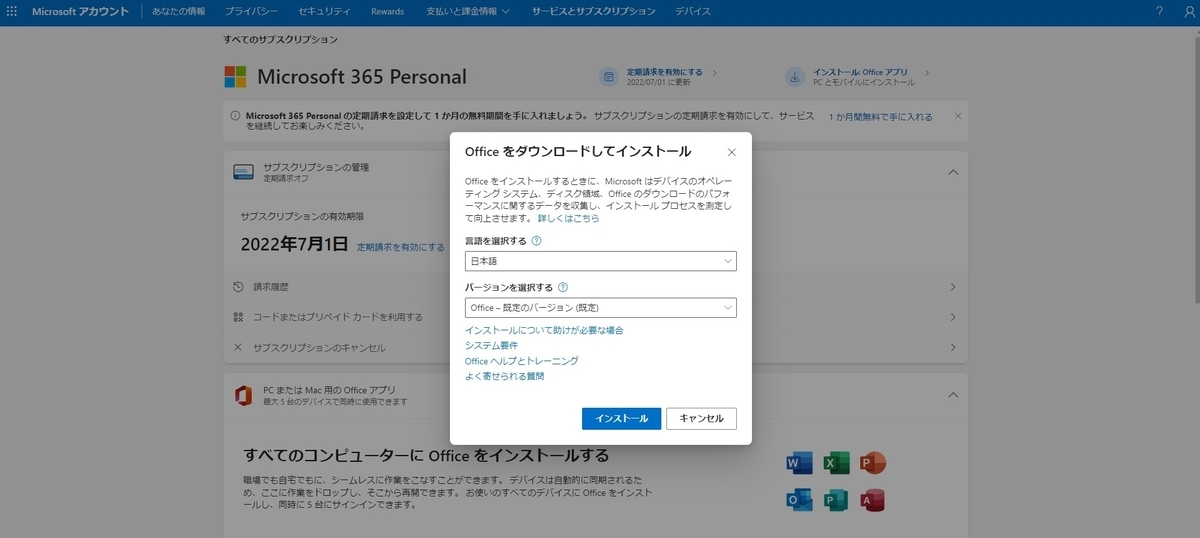Click the help question mark in header

[1159, 11]
